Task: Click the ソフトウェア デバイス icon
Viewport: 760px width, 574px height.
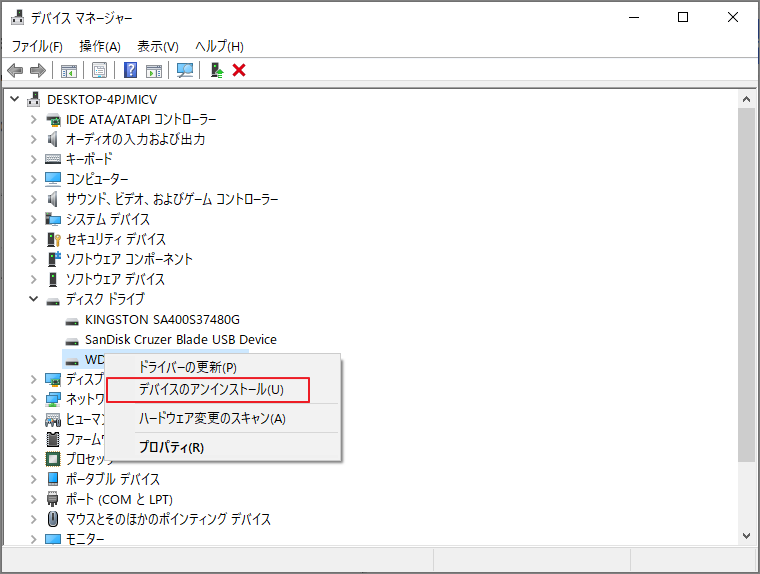Action: [53, 279]
